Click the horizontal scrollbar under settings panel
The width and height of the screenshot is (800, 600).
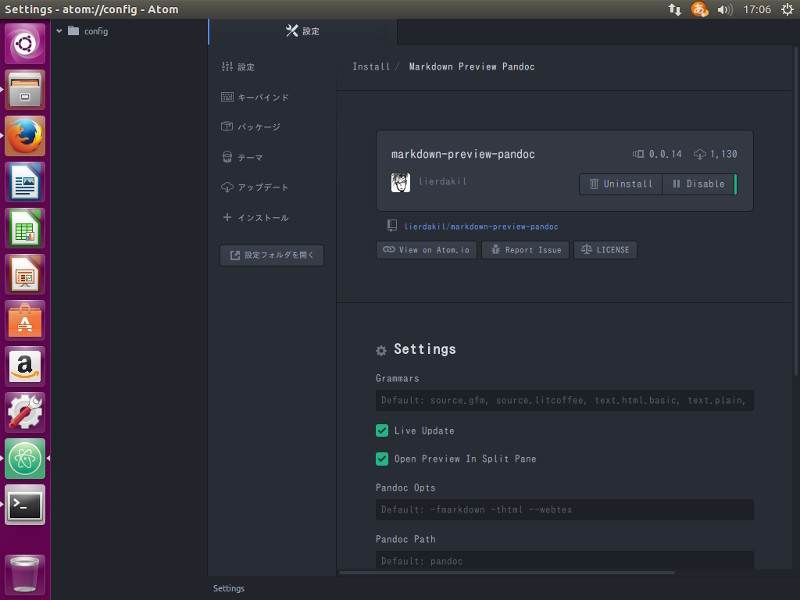pyautogui.click(x=507, y=572)
